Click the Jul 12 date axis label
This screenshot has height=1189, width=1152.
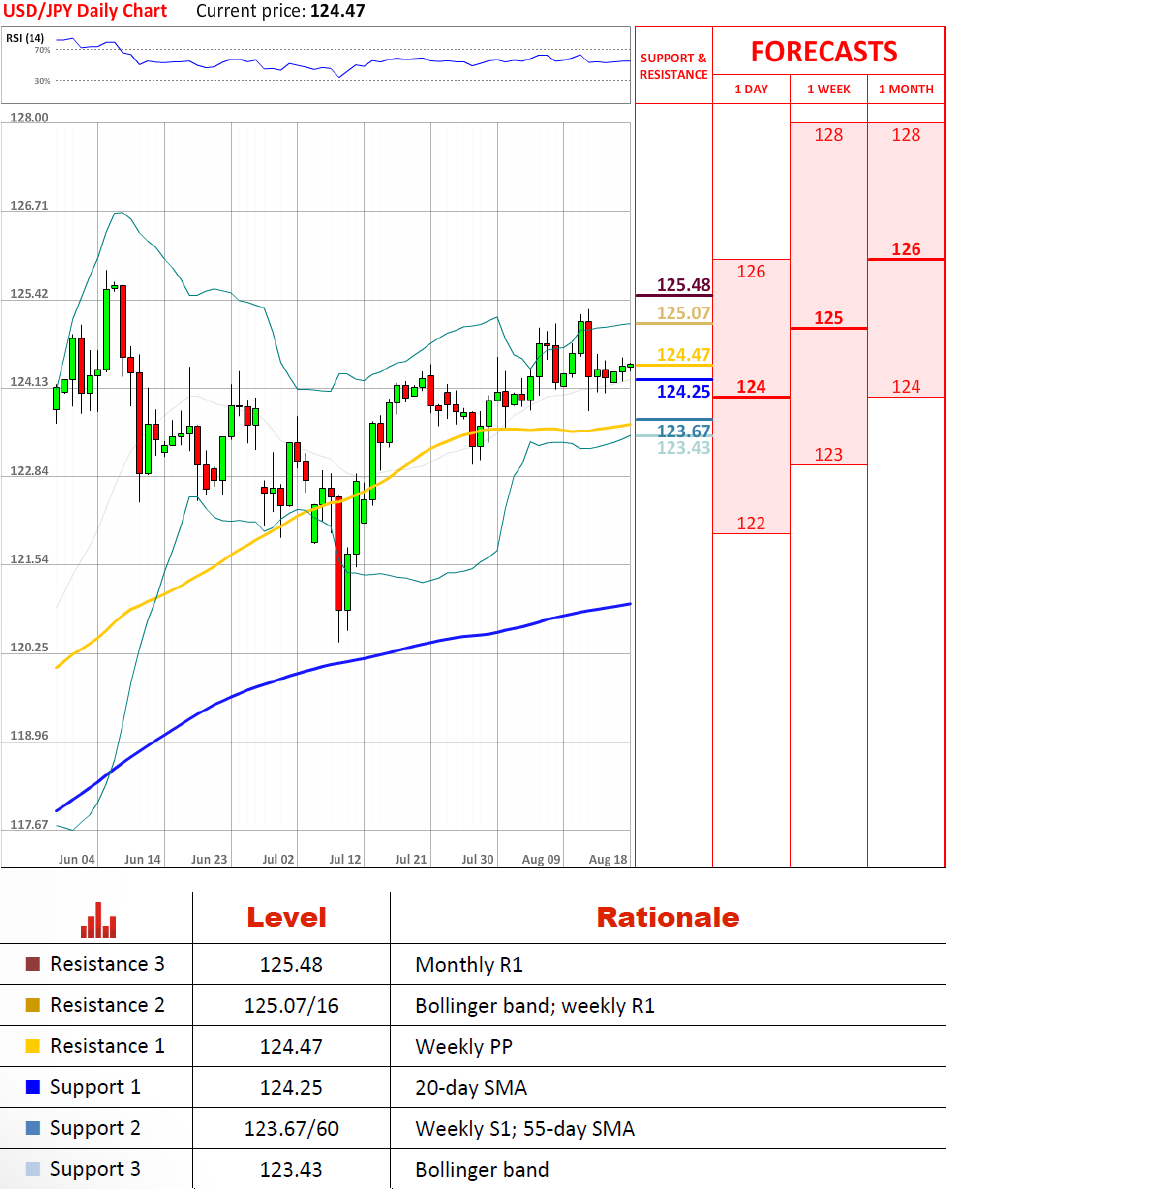click(345, 859)
